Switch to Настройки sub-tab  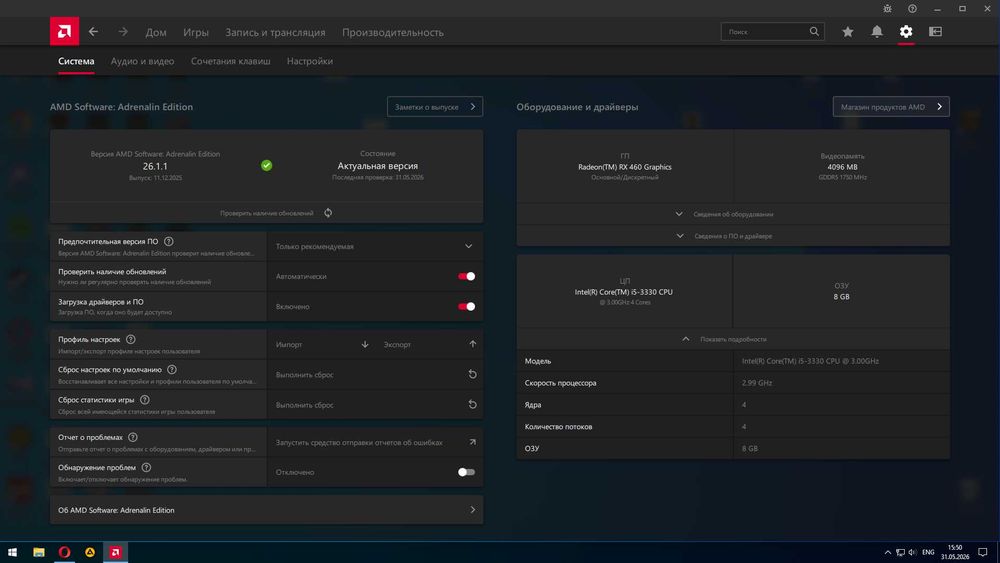[310, 61]
